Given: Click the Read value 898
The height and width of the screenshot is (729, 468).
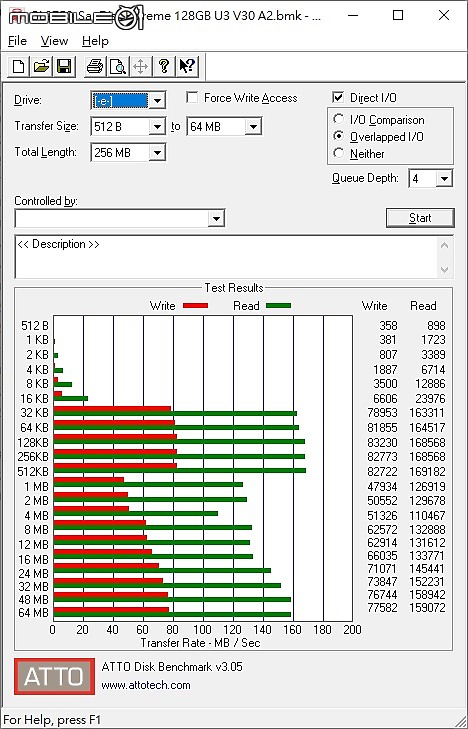Looking at the screenshot, I should 436,325.
